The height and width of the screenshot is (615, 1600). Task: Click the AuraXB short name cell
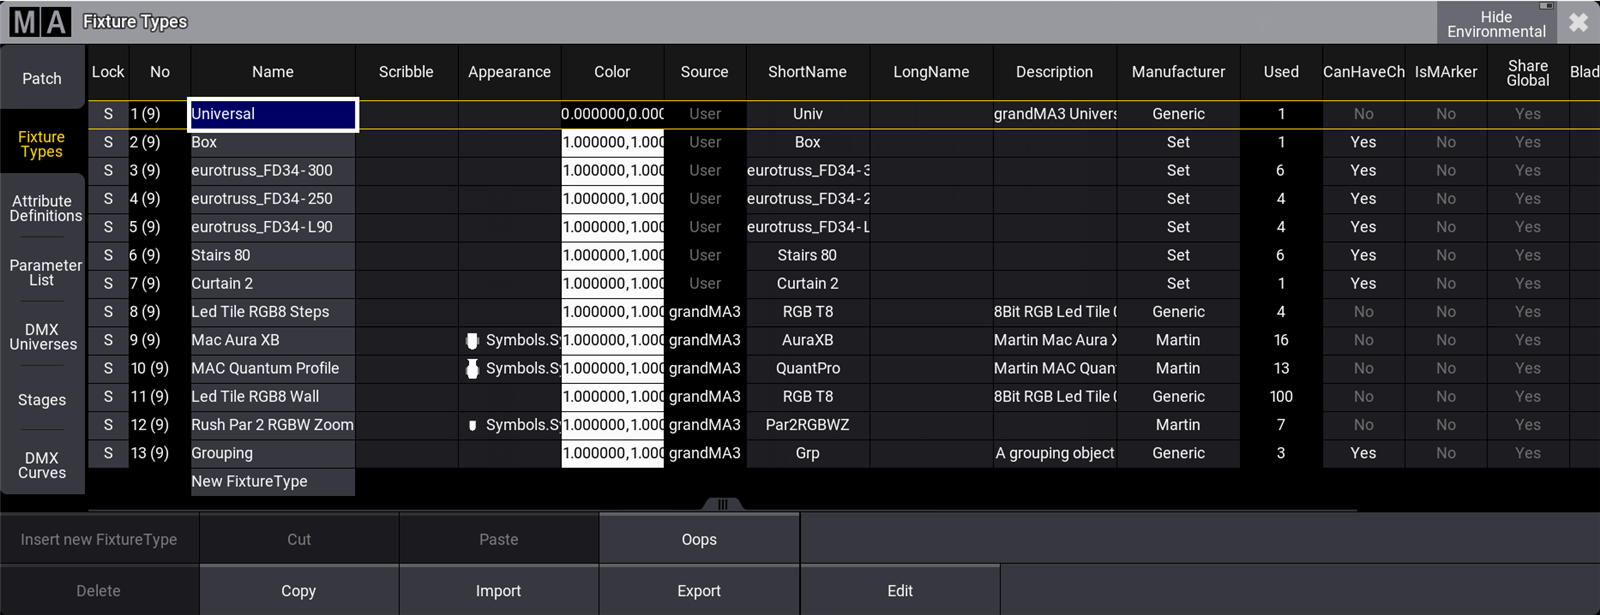coord(807,340)
